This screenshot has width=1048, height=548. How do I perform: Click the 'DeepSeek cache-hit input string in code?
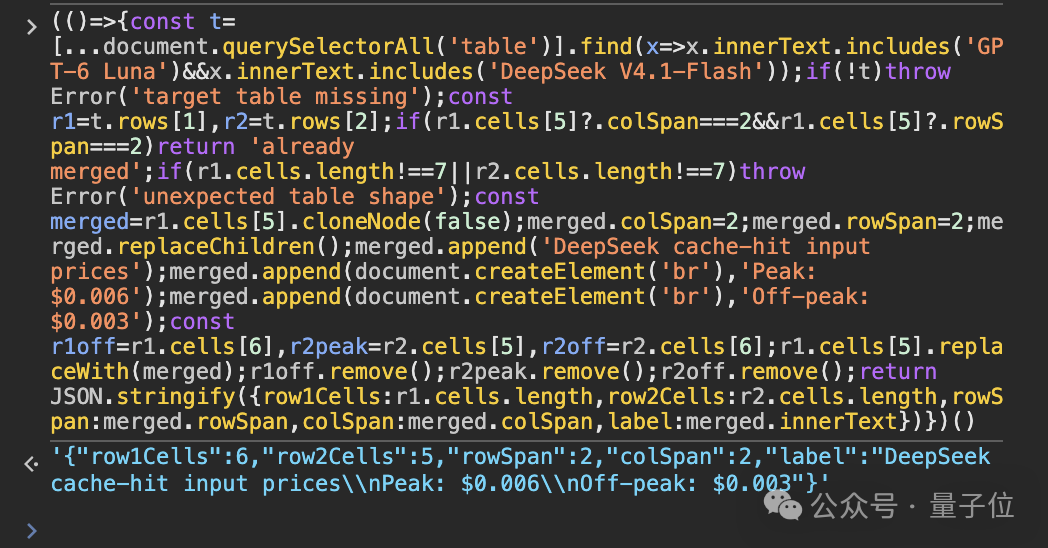coord(705,247)
